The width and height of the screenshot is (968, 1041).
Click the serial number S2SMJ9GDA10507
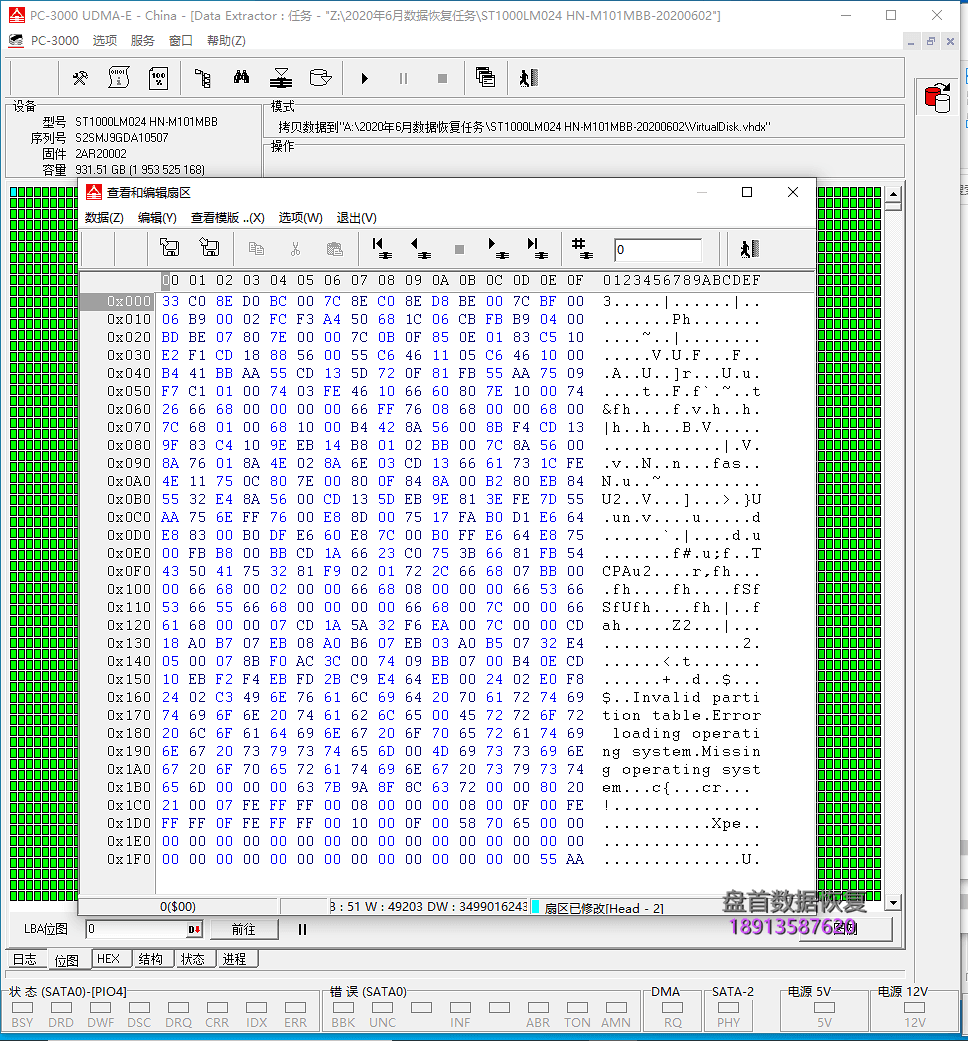coord(121,137)
